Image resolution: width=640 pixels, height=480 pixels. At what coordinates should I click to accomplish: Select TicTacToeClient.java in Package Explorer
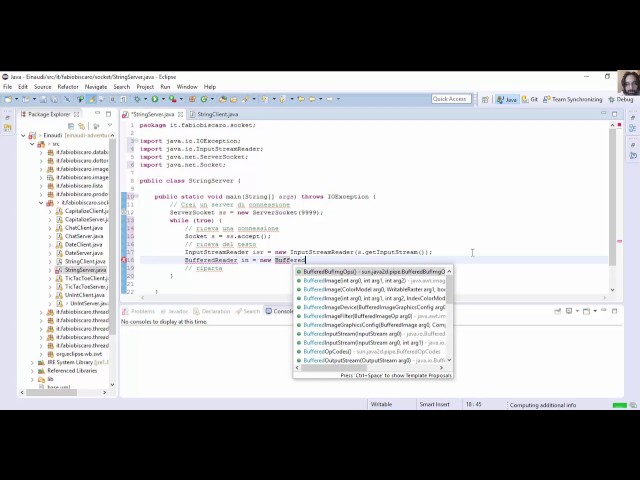87,278
